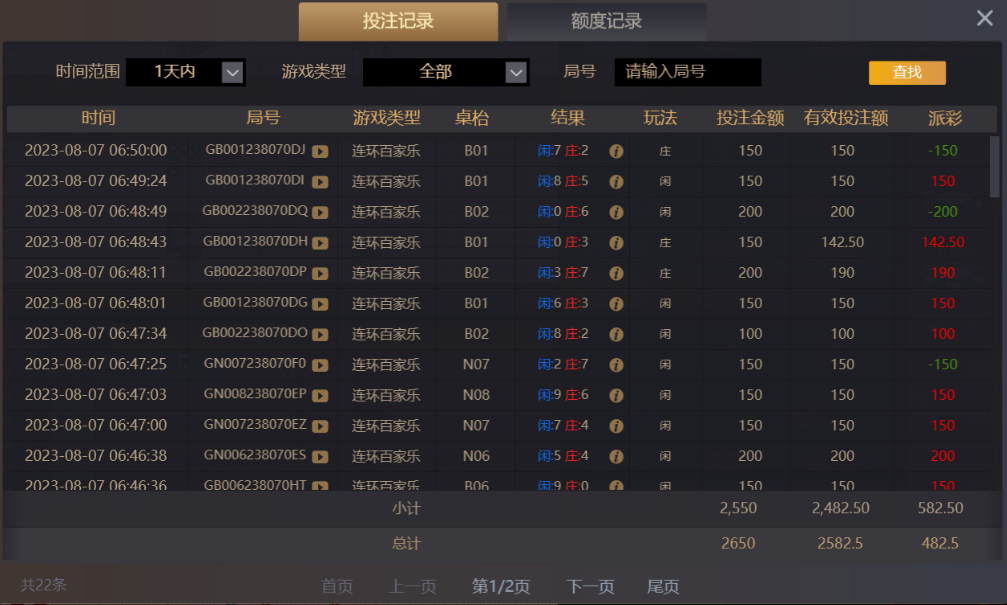Play video replay for round GB001238070DI
The width and height of the screenshot is (1007, 605).
[320, 182]
